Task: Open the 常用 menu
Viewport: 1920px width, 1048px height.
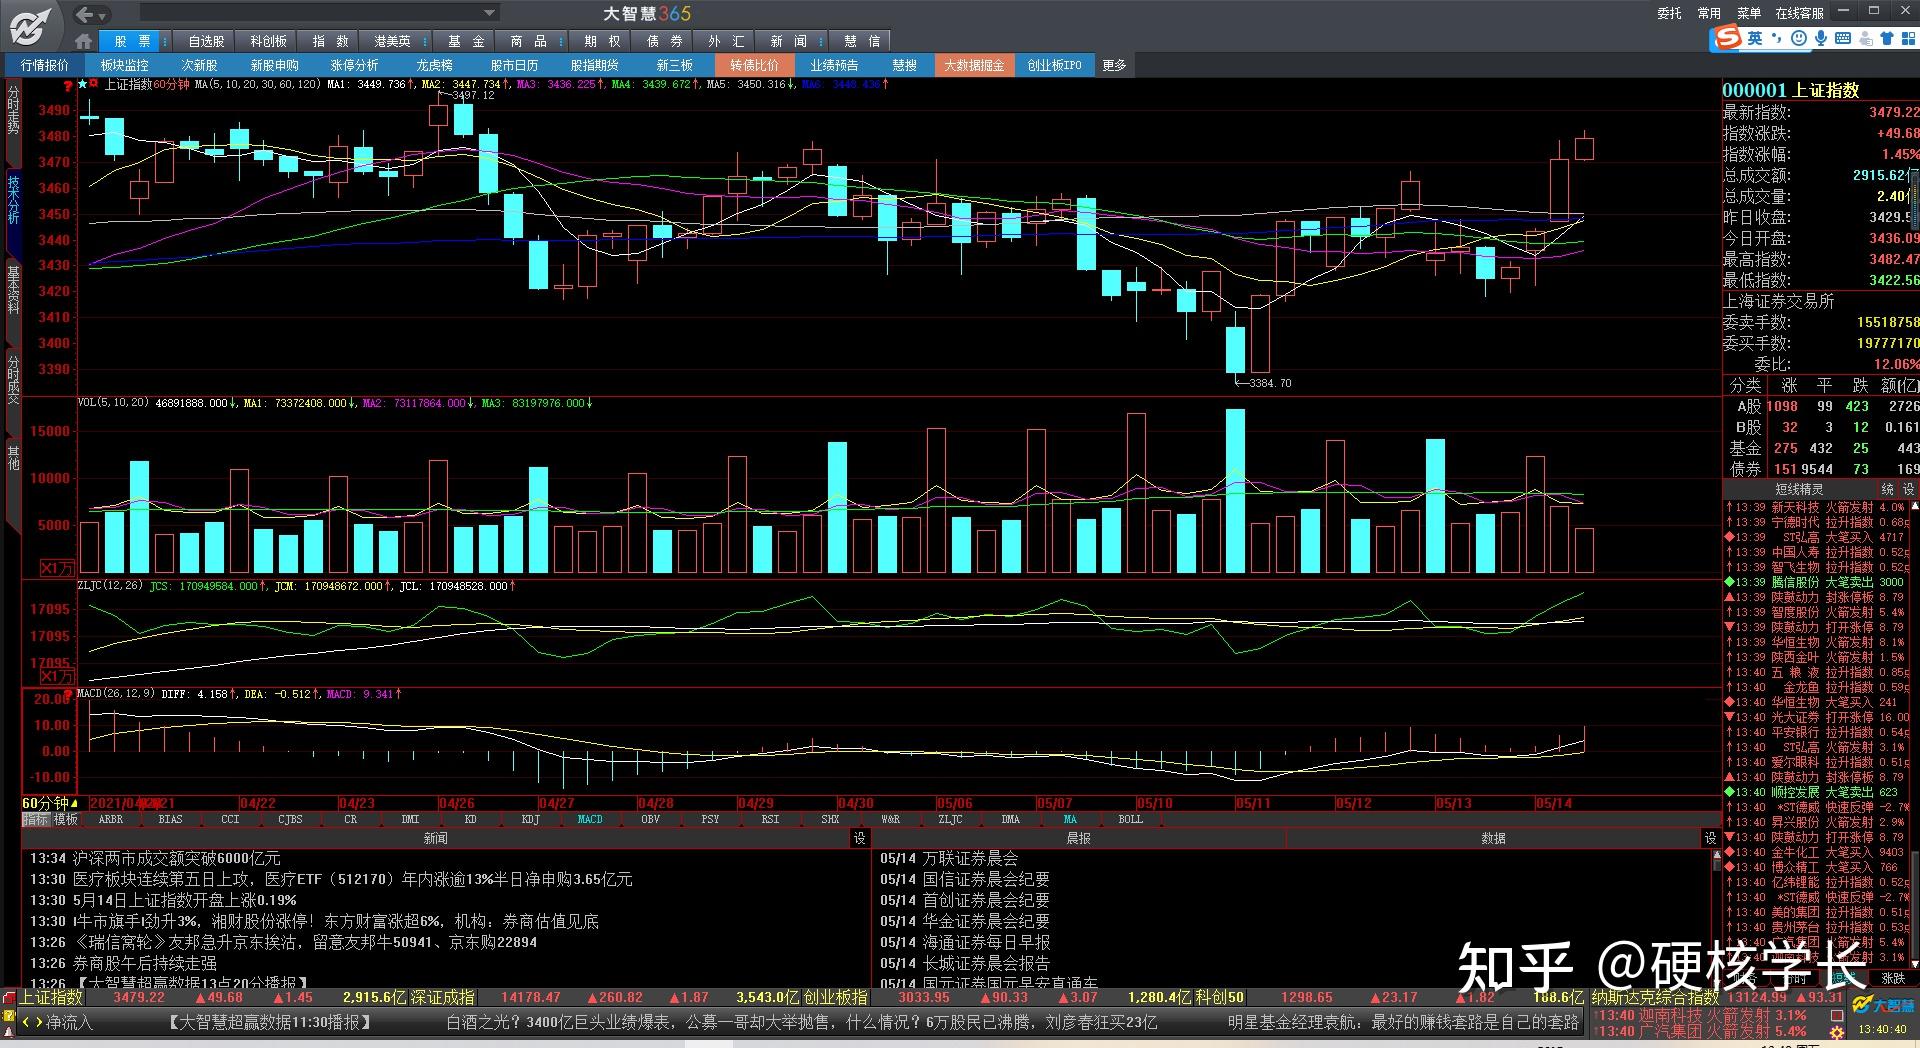Action: point(1709,13)
